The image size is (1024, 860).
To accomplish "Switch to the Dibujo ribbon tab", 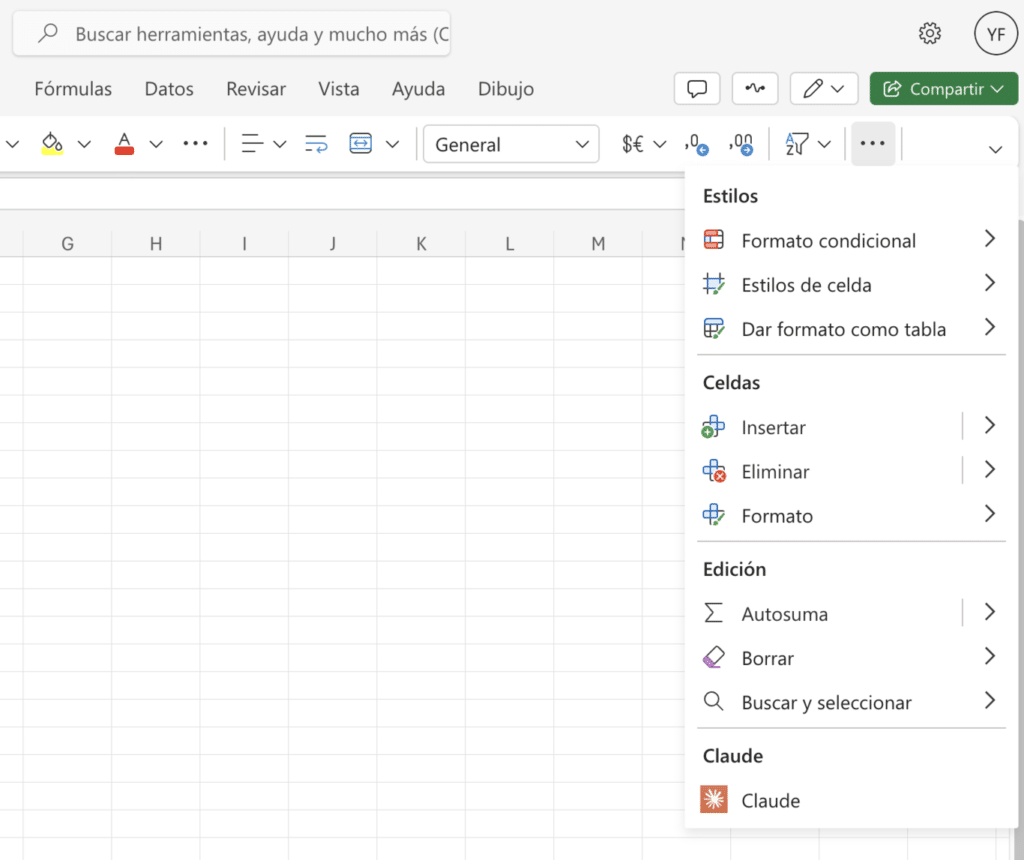I will coord(505,89).
